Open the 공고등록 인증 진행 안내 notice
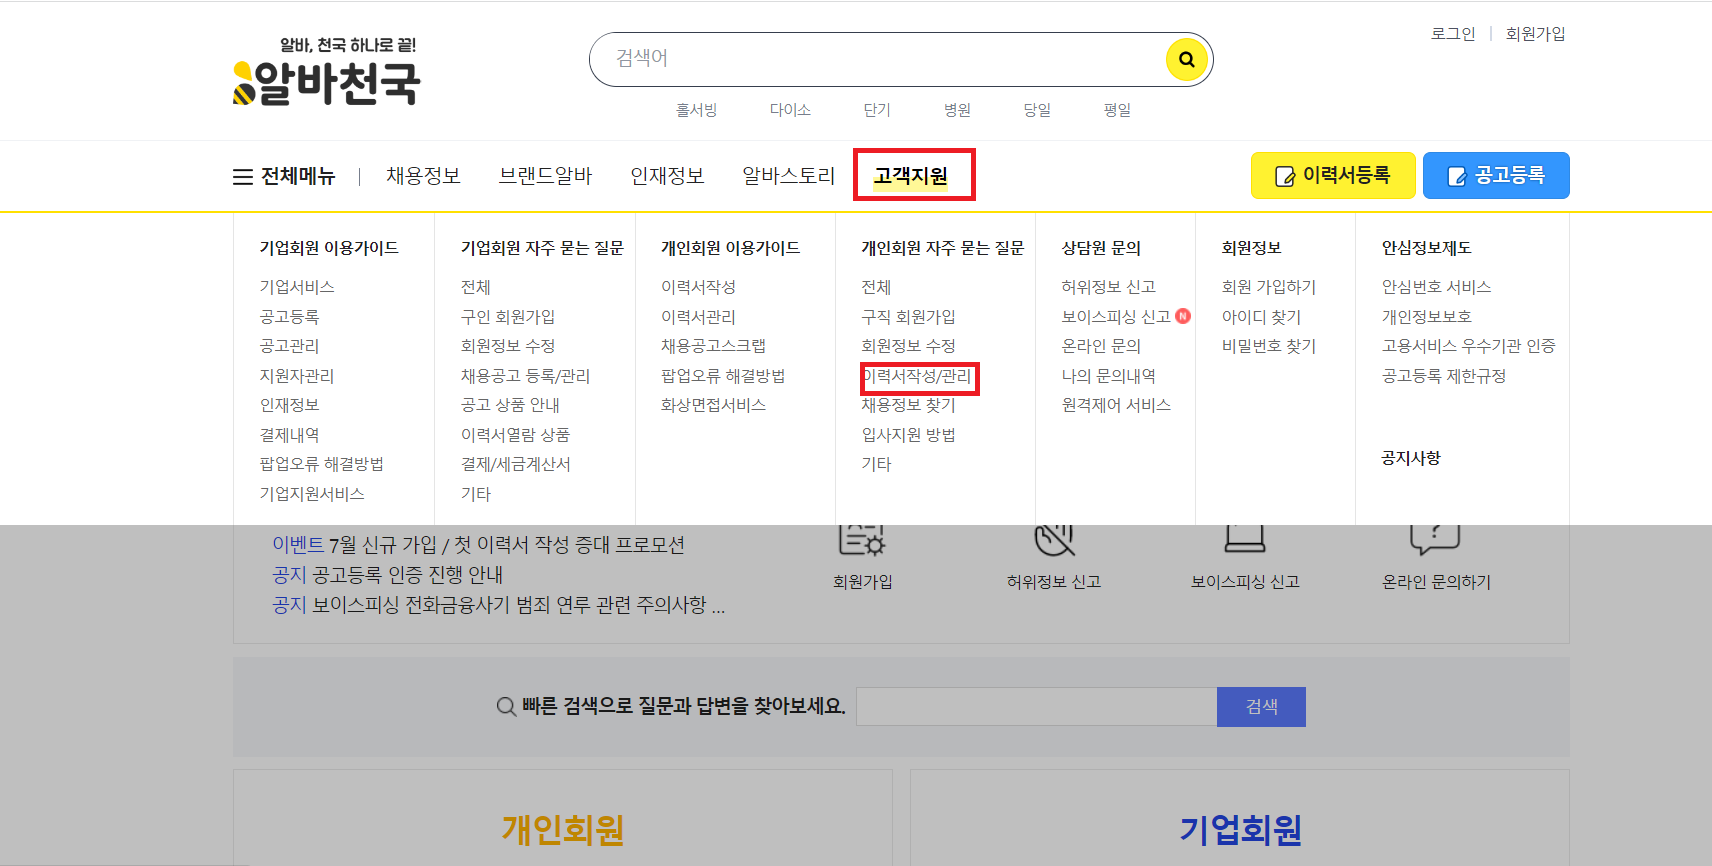 (x=388, y=575)
